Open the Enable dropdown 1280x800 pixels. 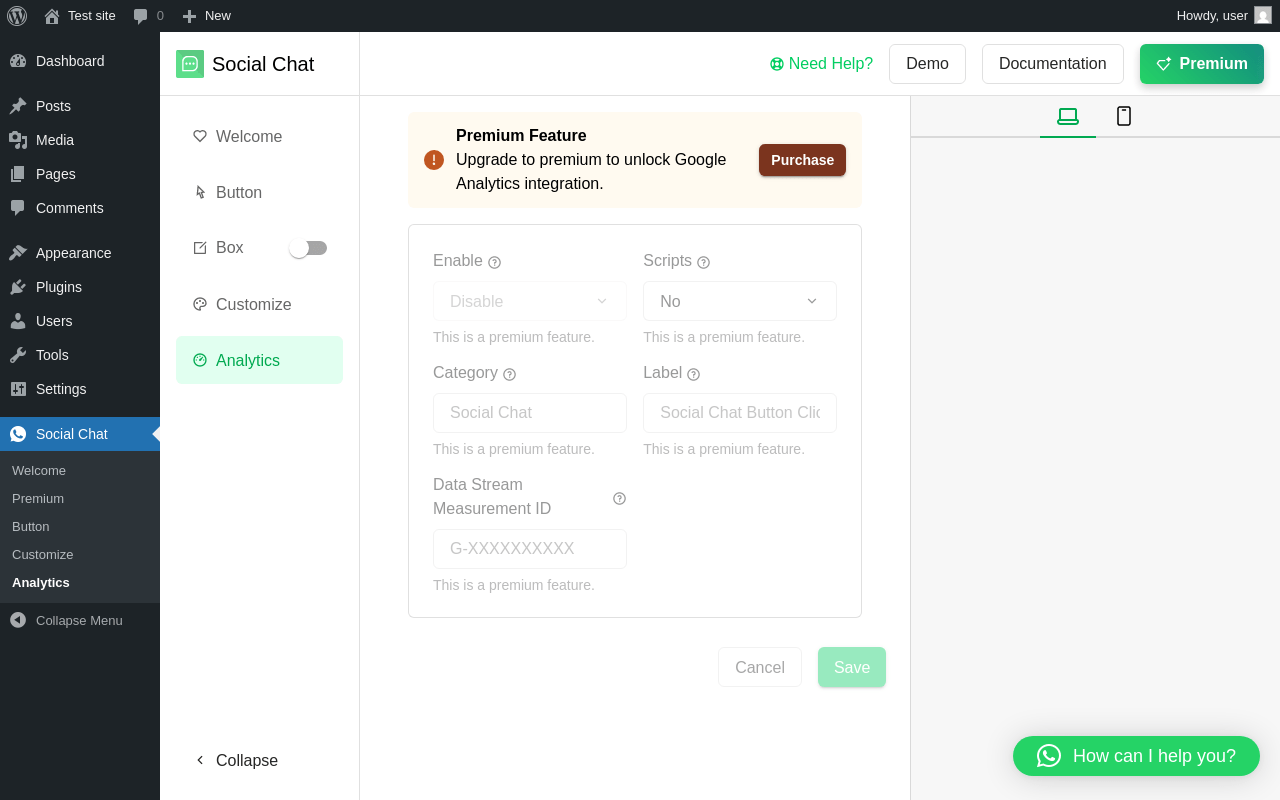(x=529, y=301)
